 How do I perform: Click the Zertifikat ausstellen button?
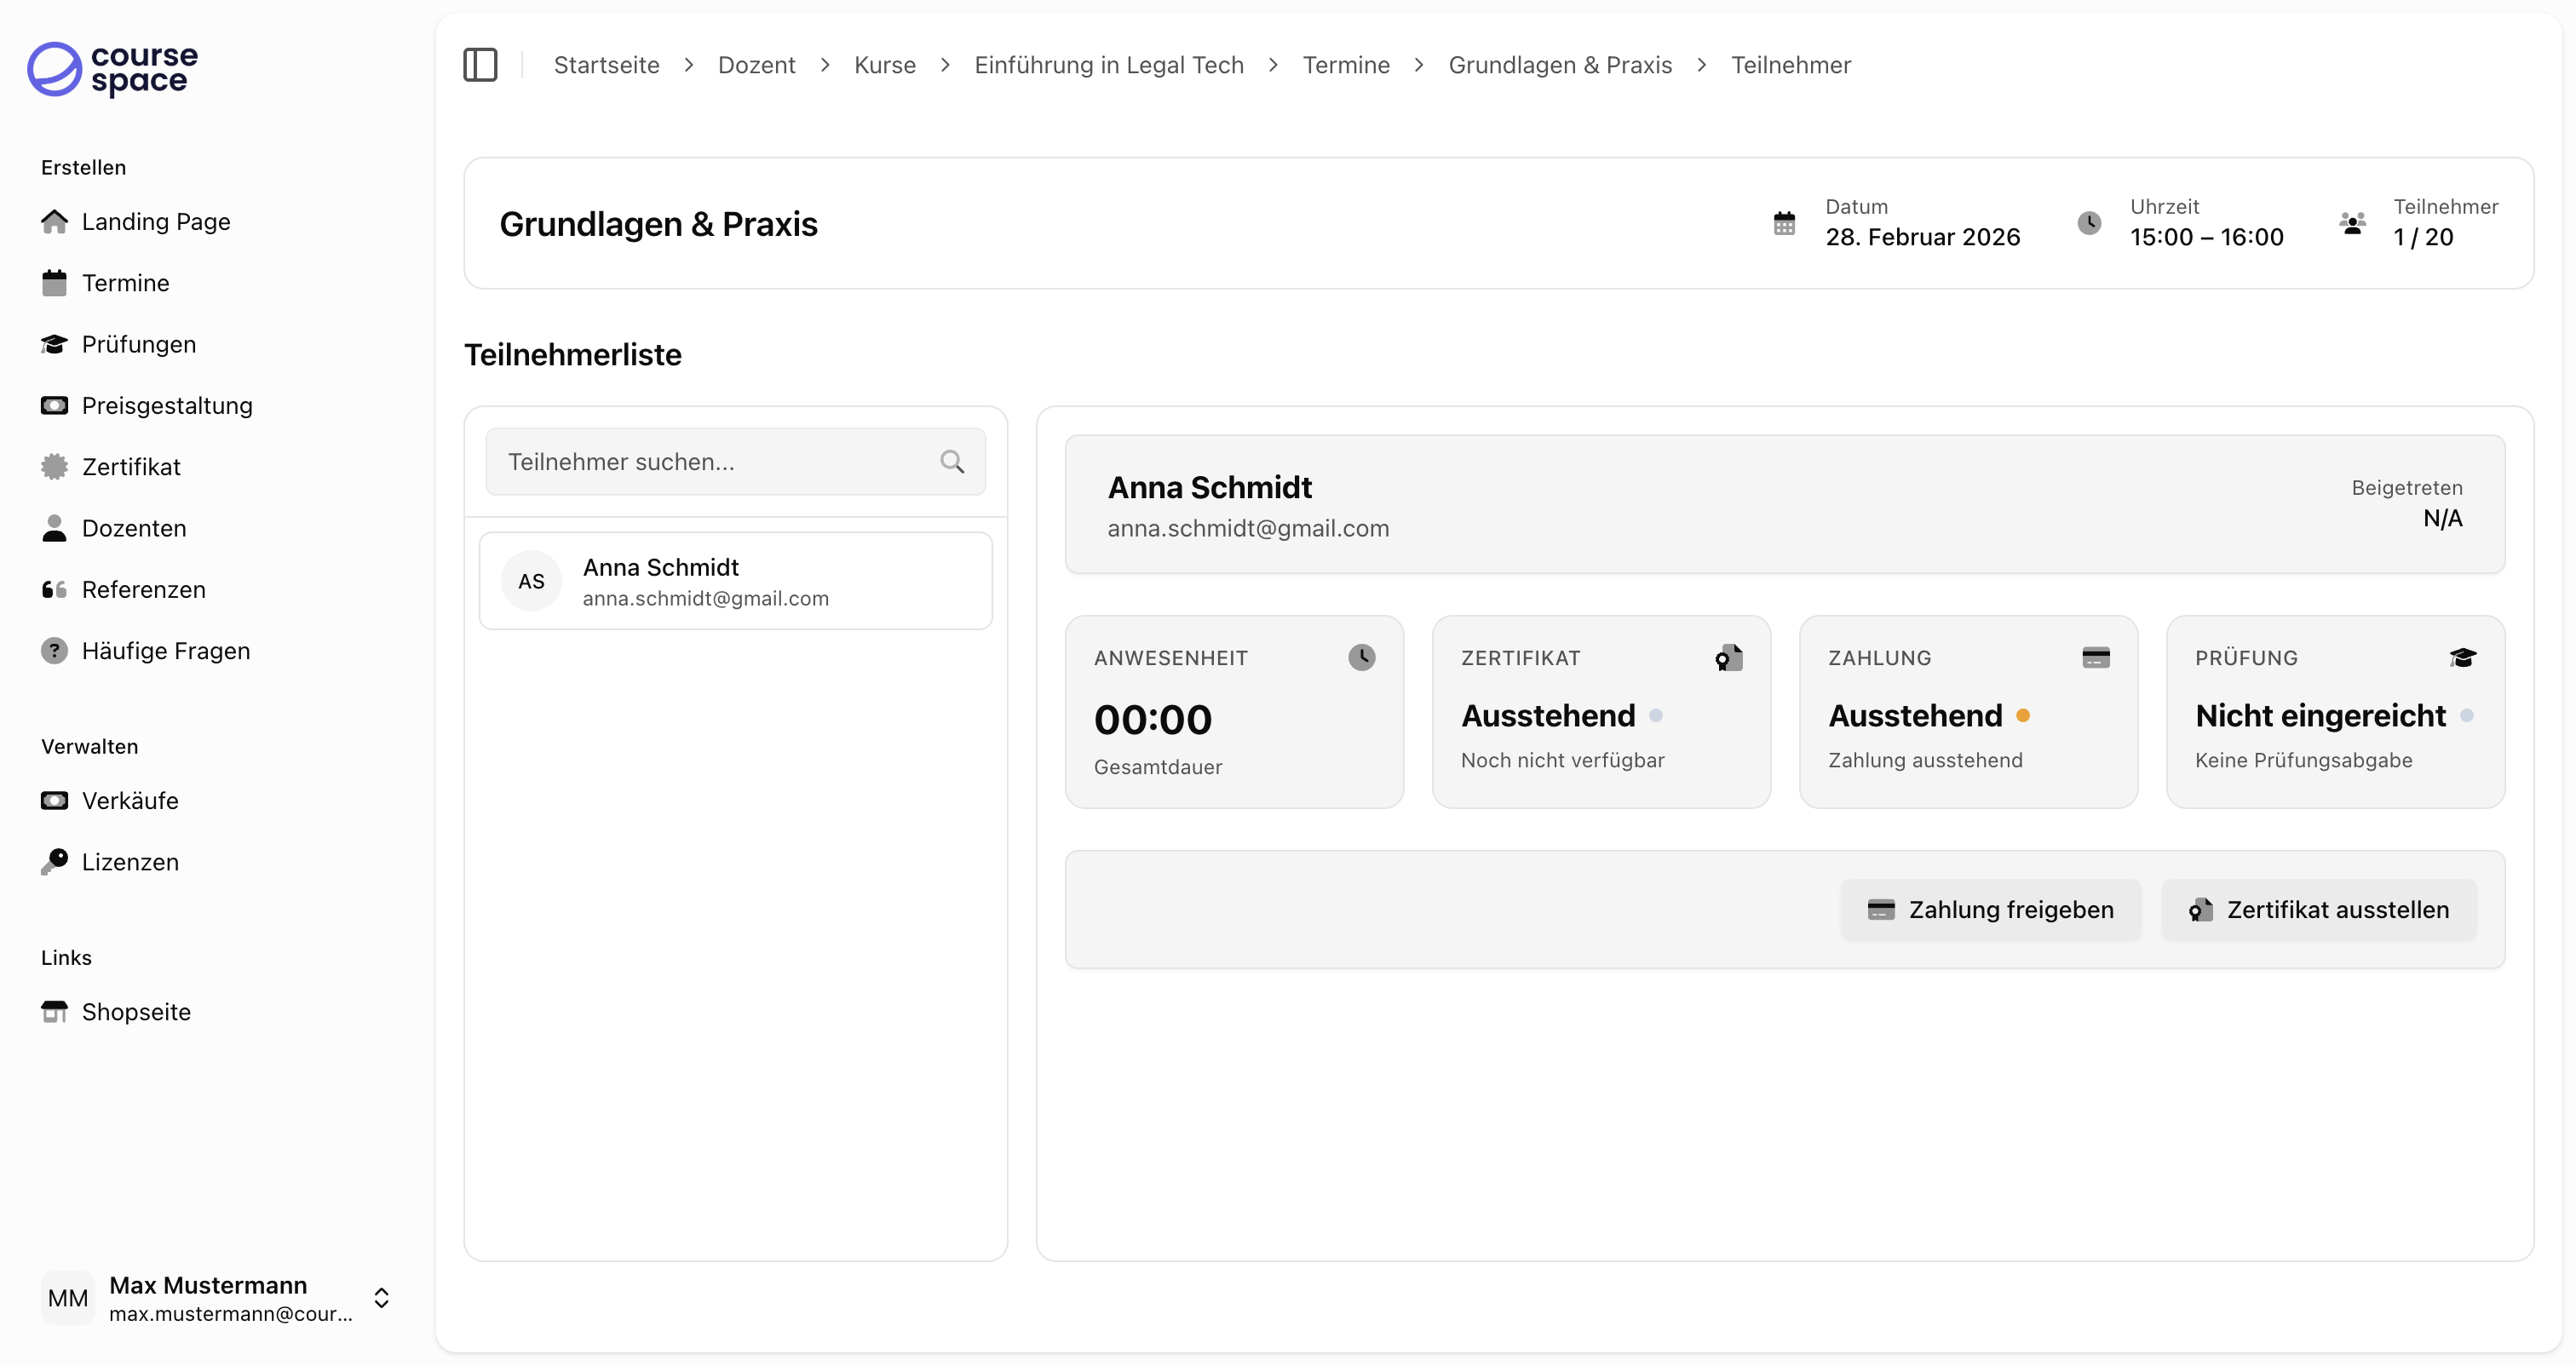2319,910
